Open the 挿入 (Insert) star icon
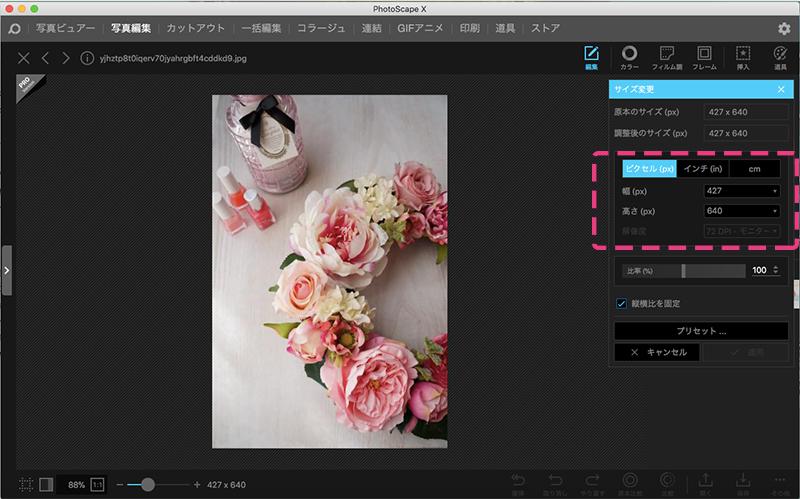800x499 pixels. (743, 57)
